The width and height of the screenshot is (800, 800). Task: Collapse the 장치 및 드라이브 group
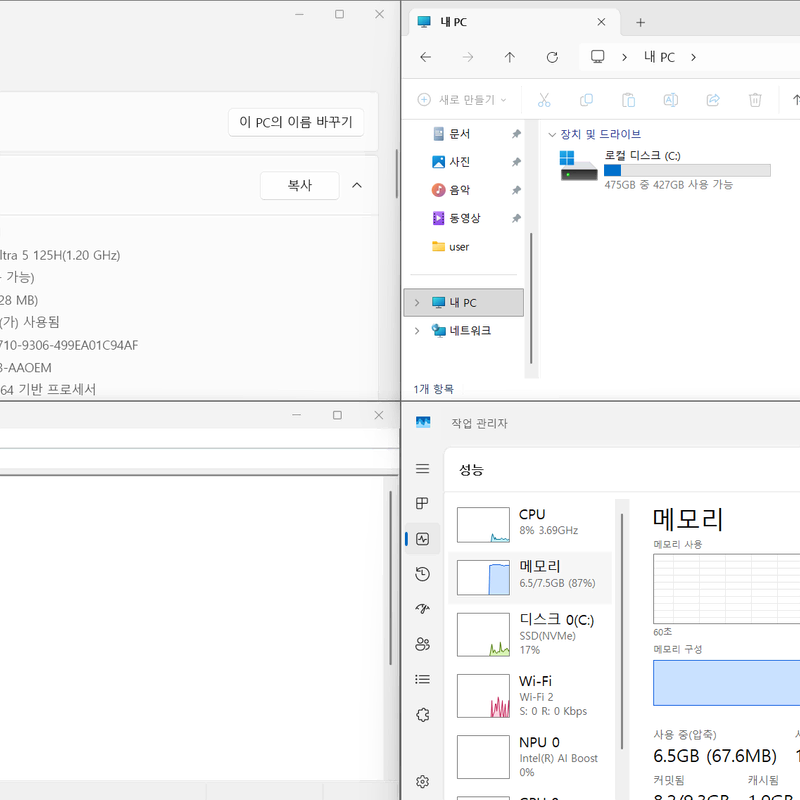tap(552, 135)
